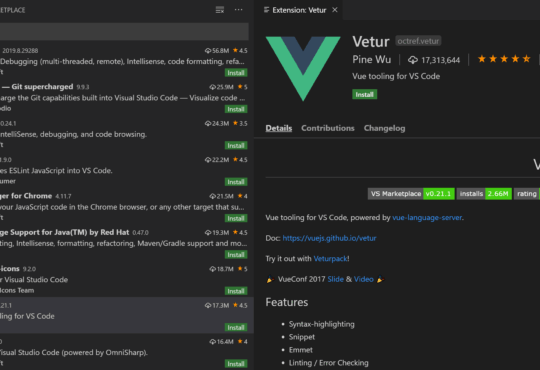Click the Vetur download count cloud icon
Screen dimensions: 540x370
413,60
